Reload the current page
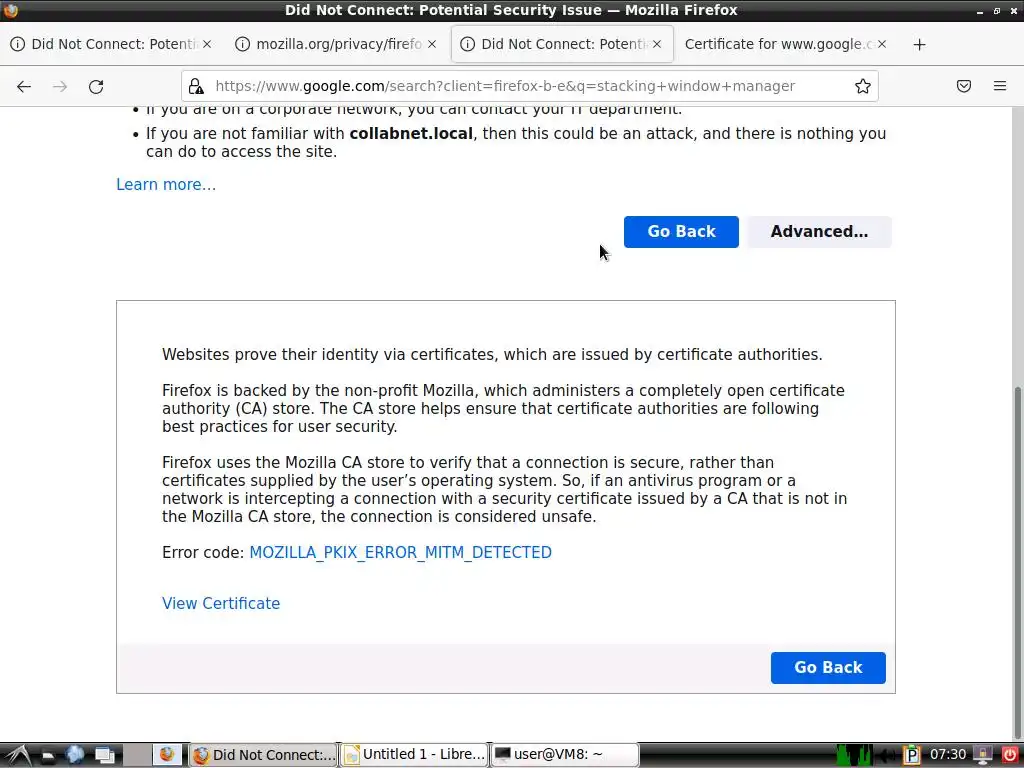 coord(96,86)
